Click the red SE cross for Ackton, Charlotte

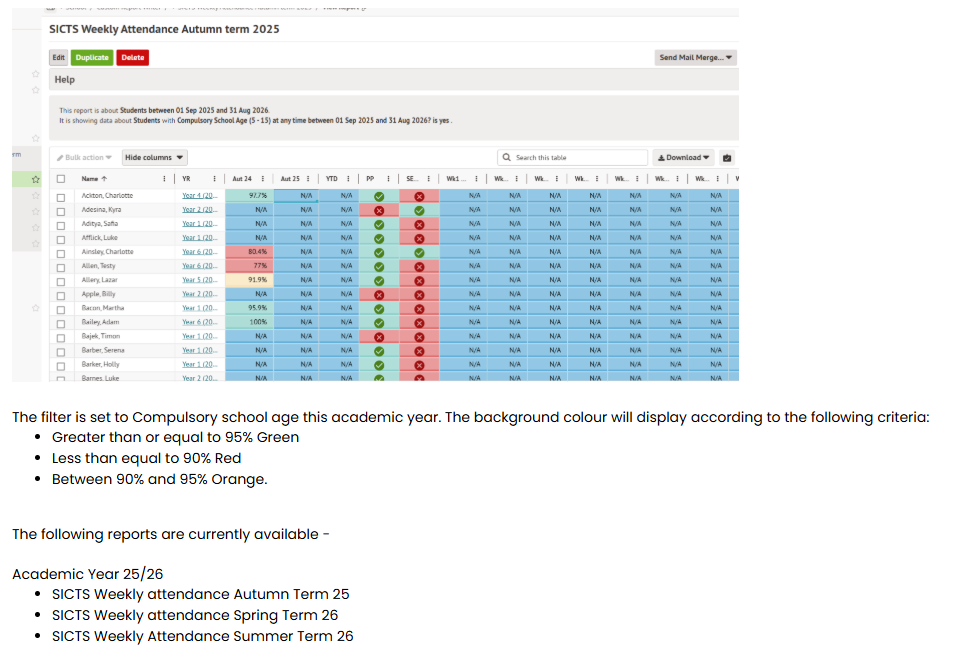(x=419, y=196)
